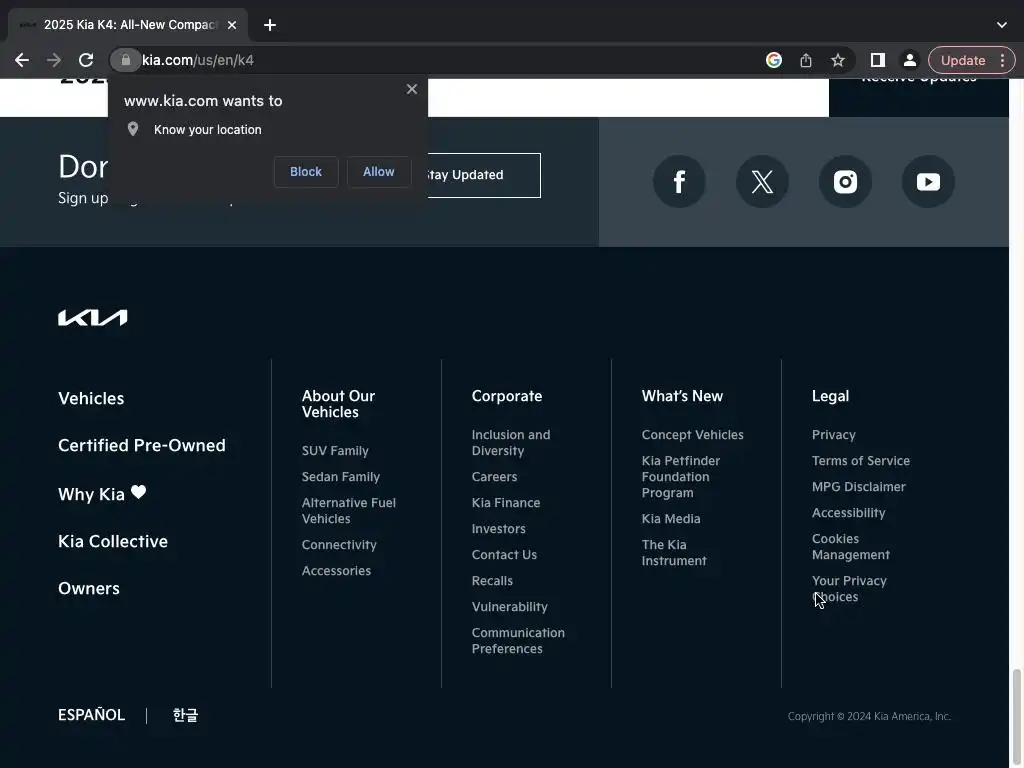Open Alternative Fuel Vehicles link
1024x768 pixels.
(x=349, y=511)
